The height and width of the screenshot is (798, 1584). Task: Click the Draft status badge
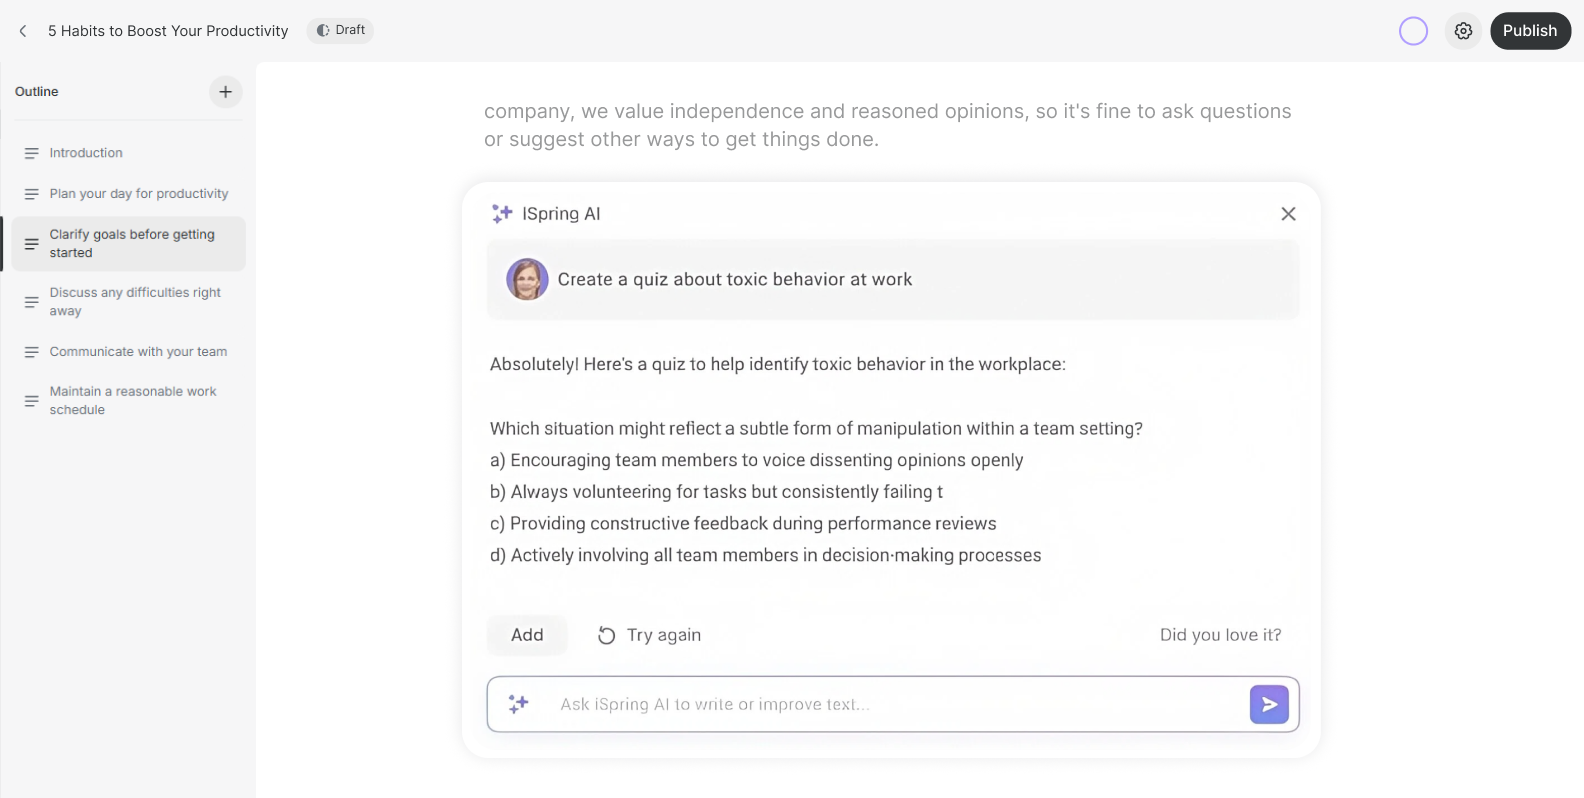tap(340, 31)
